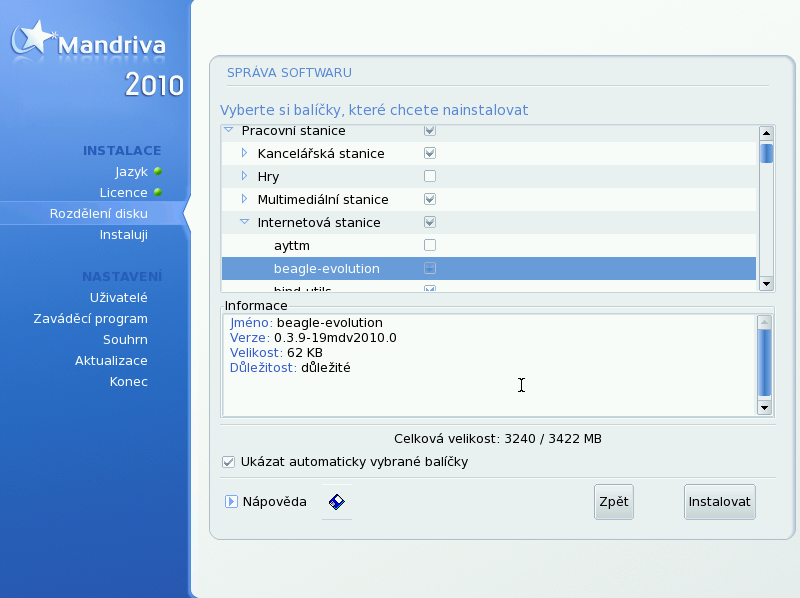Check the ayttm package checkbox
Viewport: 800px width, 598px height.
pos(430,245)
